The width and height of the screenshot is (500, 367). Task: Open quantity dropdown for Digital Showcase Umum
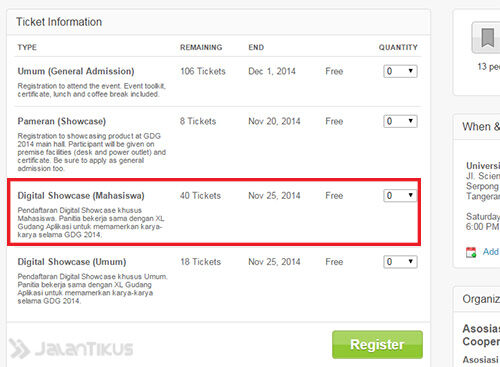coord(400,262)
